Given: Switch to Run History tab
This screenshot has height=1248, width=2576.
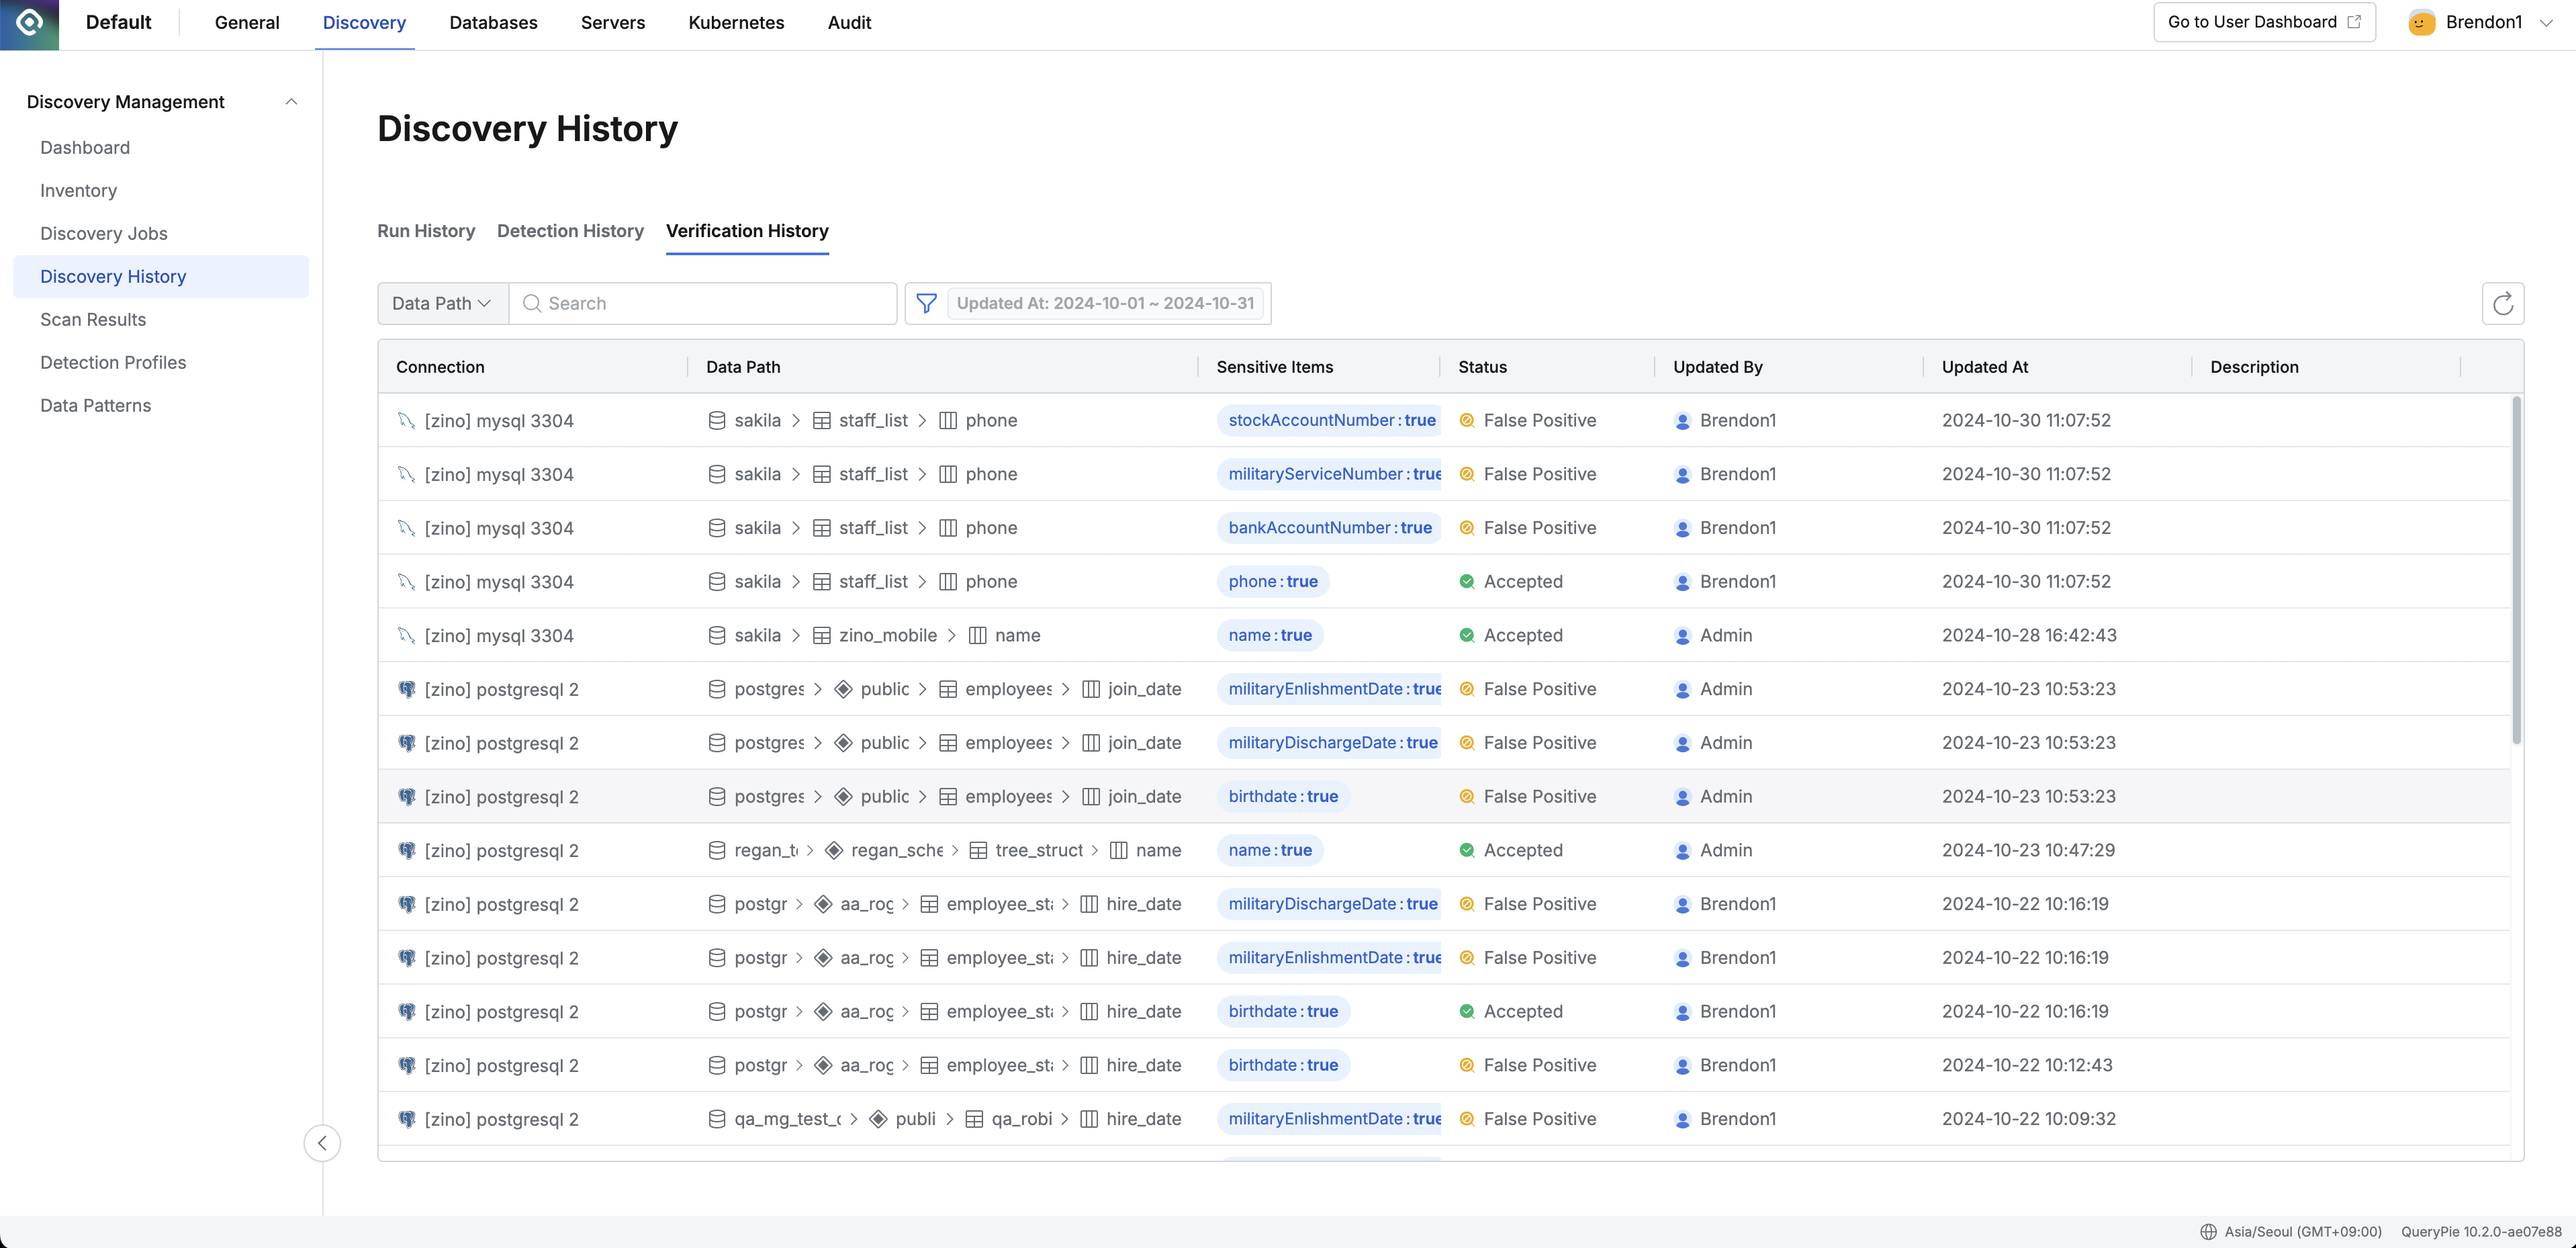Looking at the screenshot, I should click(426, 231).
